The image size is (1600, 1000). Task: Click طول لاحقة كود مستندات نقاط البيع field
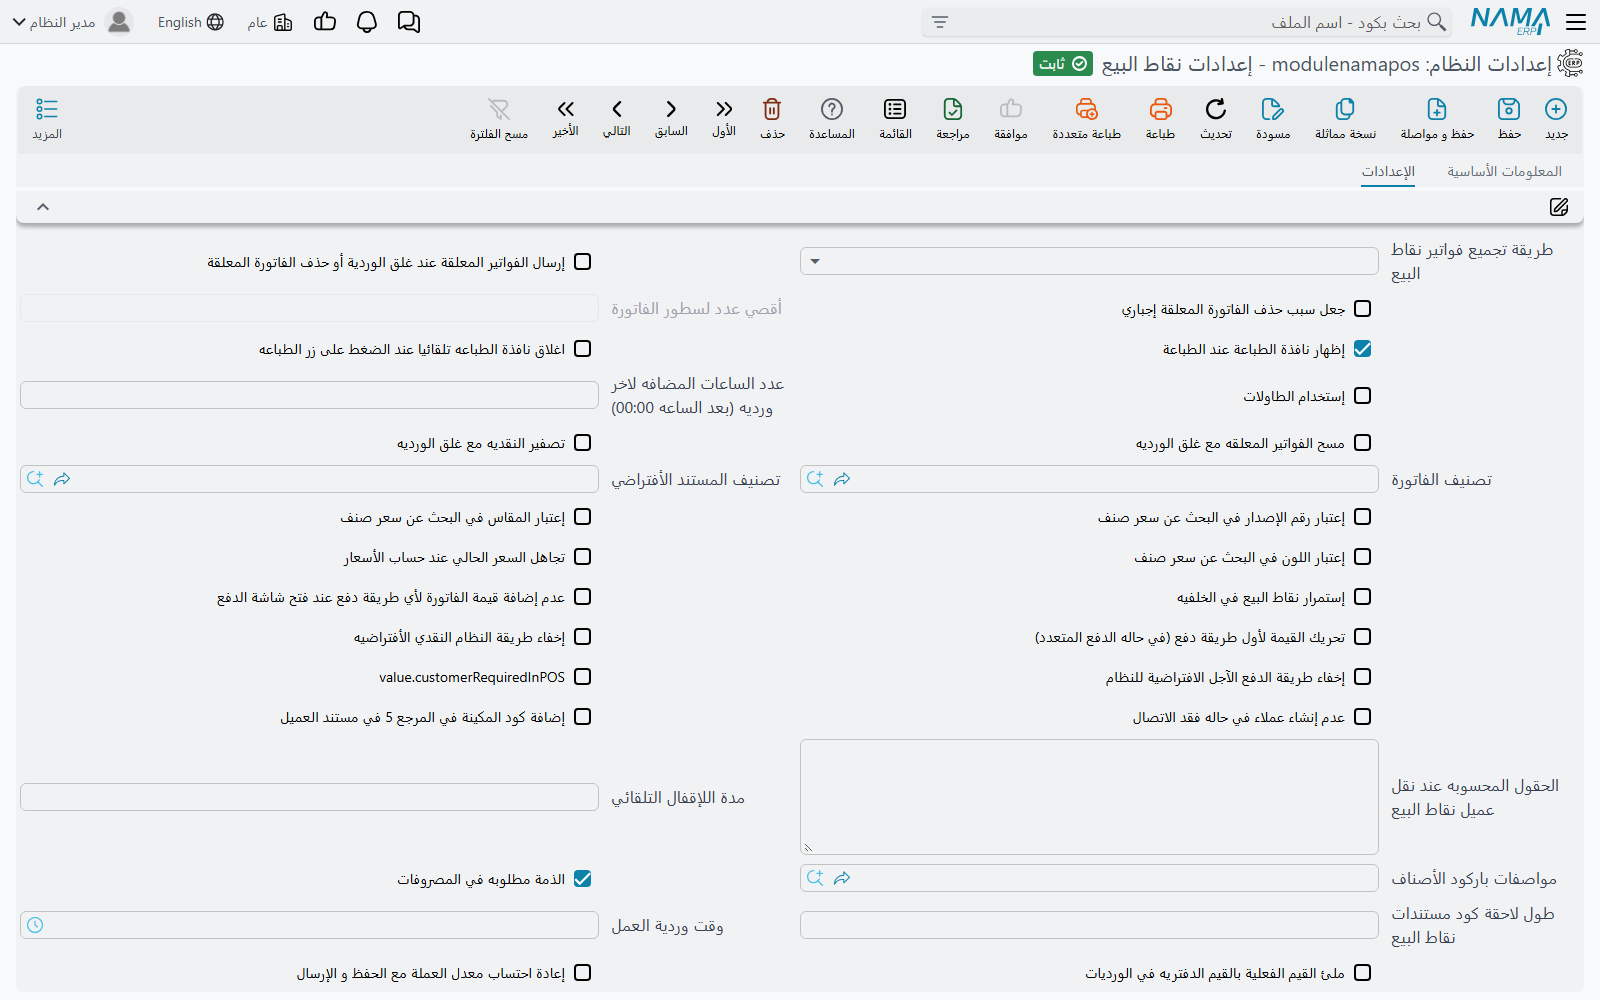[x=1089, y=925]
